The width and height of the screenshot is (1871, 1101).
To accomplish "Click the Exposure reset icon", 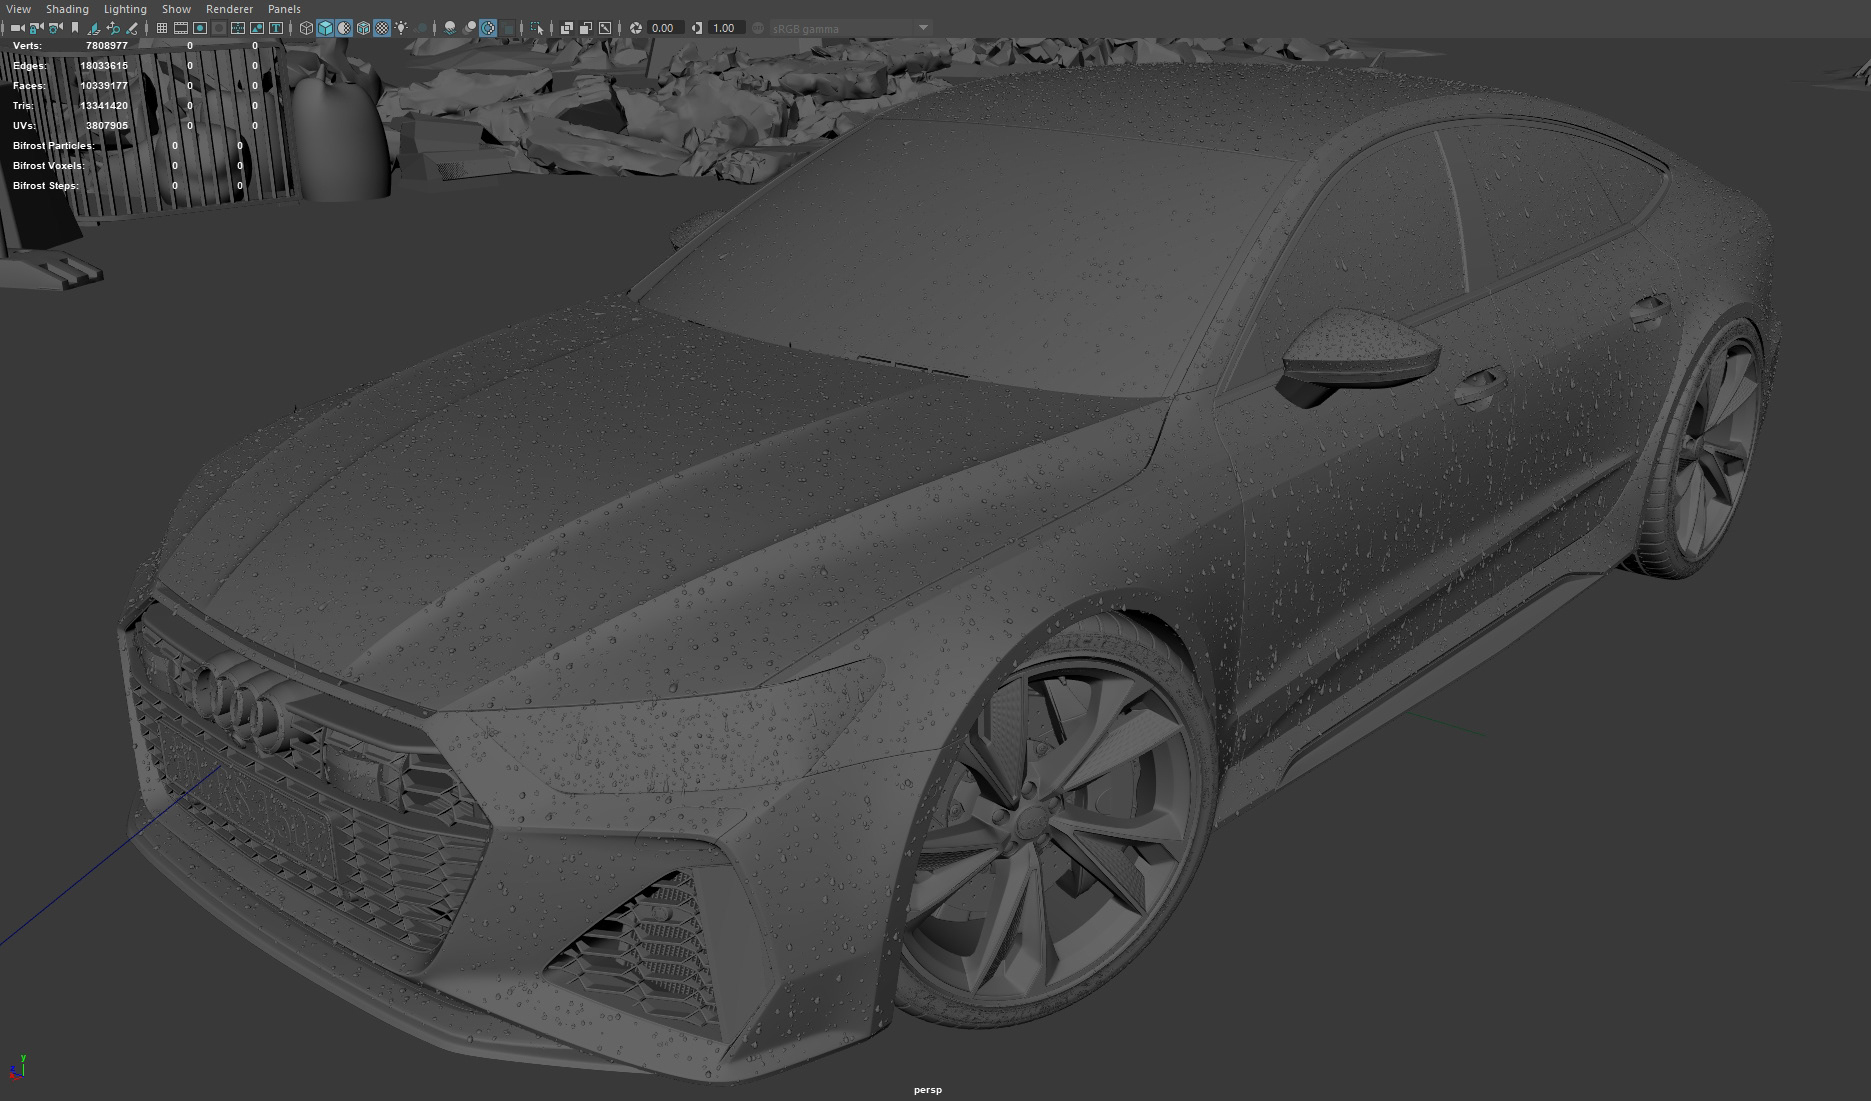I will [636, 28].
